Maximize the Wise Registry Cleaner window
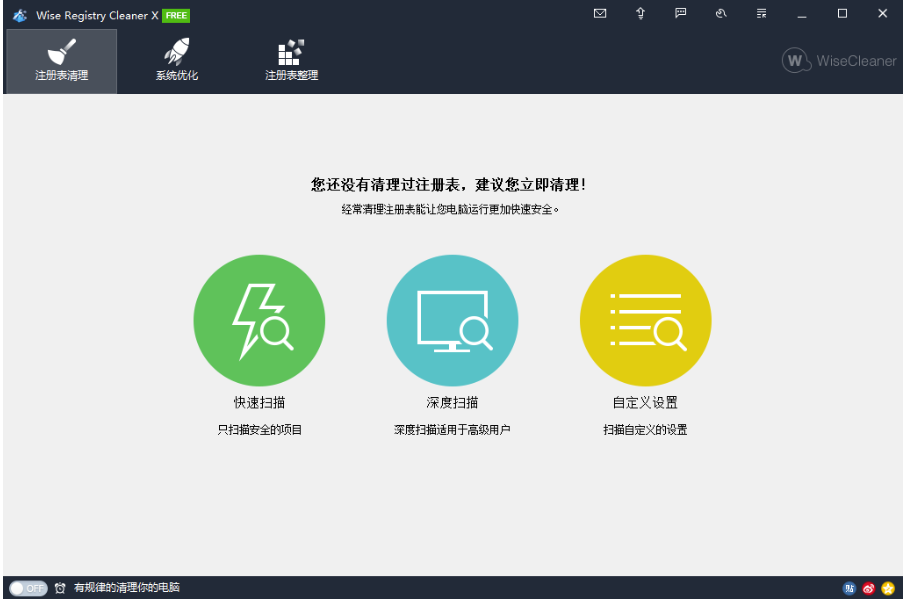This screenshot has width=906, height=604. 842,13
